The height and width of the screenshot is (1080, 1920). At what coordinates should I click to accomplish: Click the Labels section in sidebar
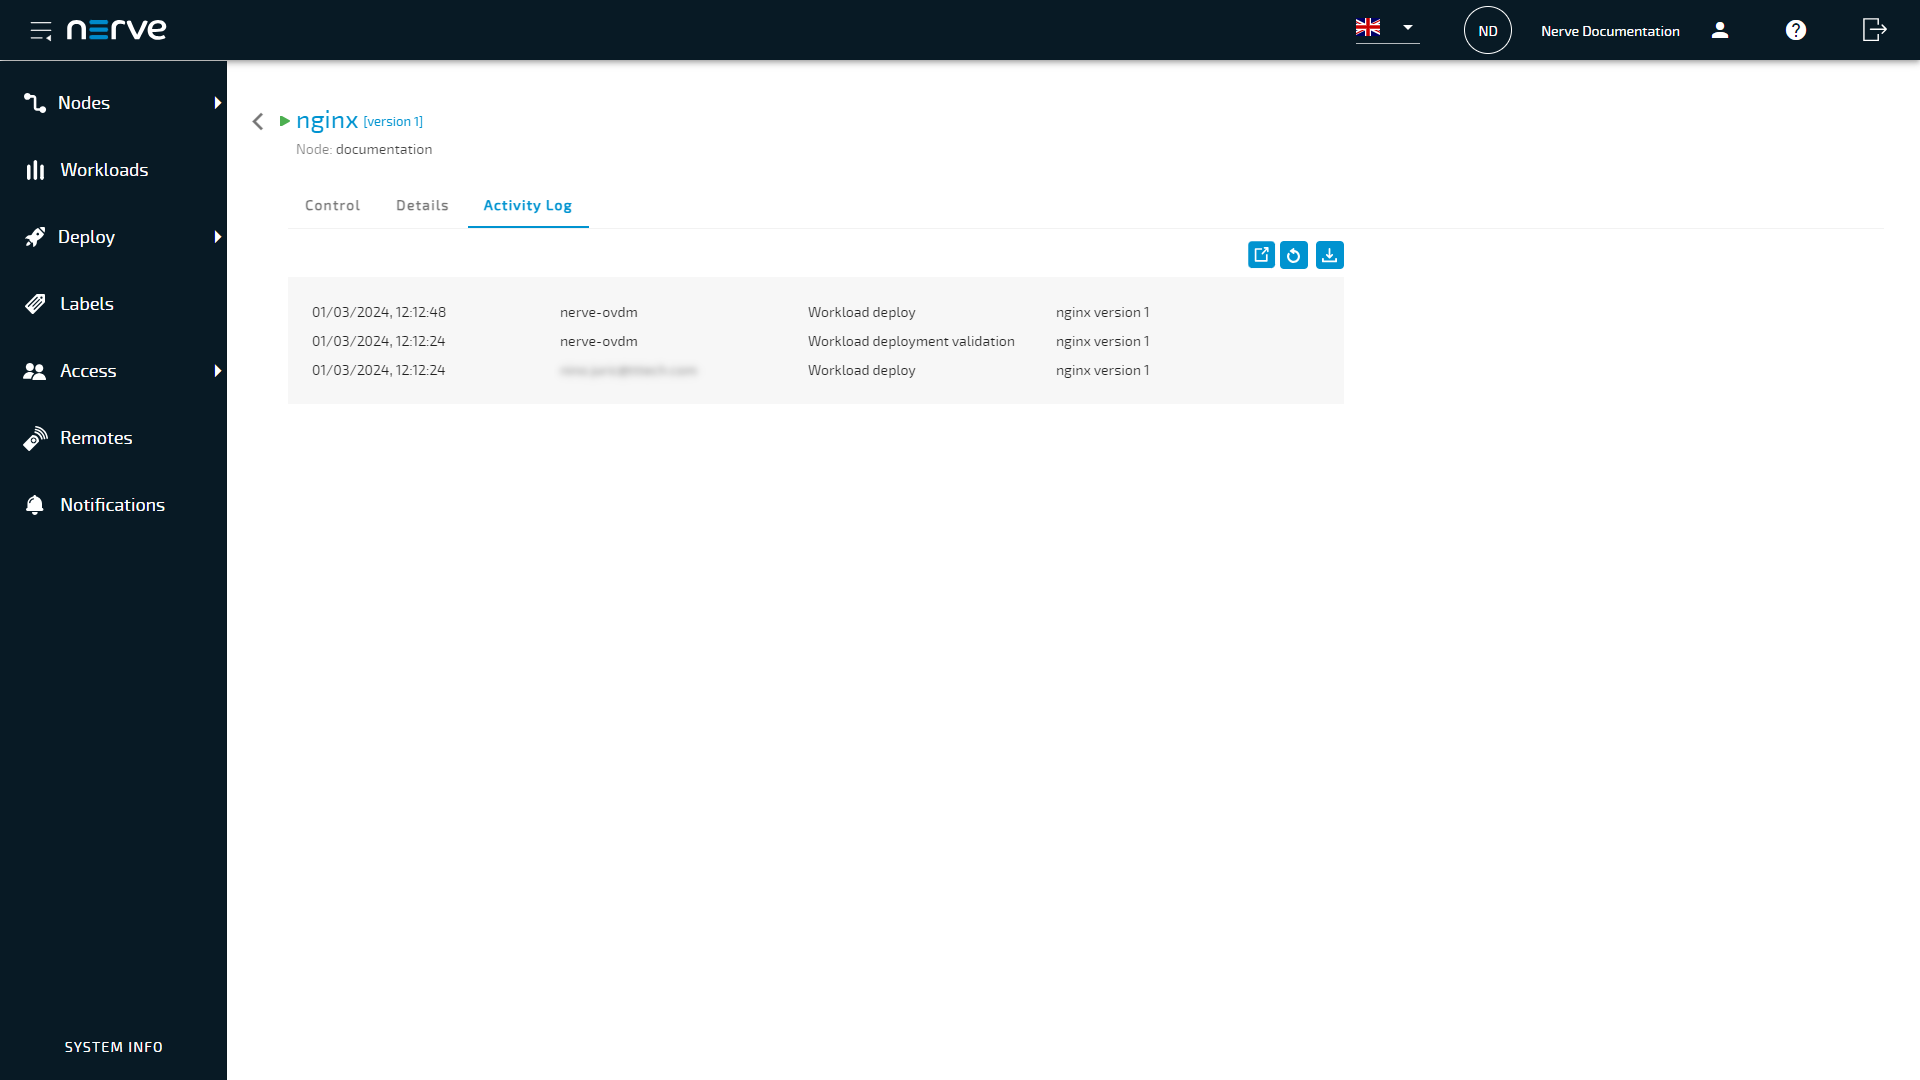(x=87, y=303)
